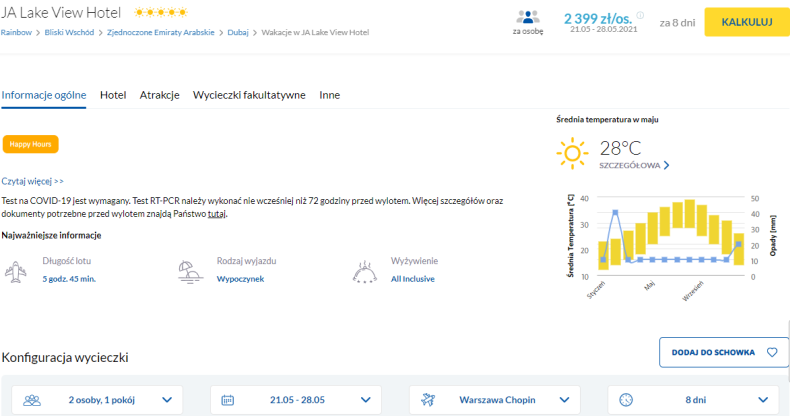The width and height of the screenshot is (790, 416).
Task: Open the Dubaj breadcrumb link
Action: coord(238,32)
